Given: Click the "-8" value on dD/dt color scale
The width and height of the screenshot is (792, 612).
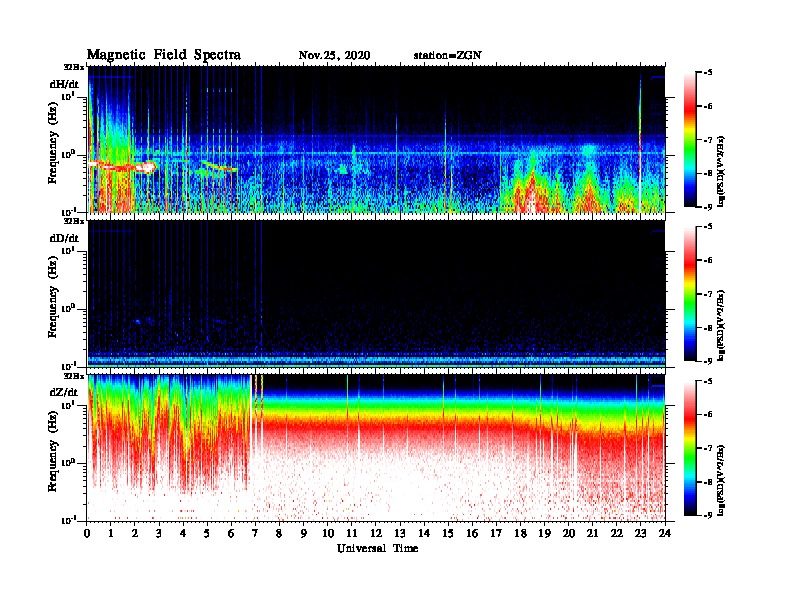Looking at the screenshot, I should pos(708,328).
